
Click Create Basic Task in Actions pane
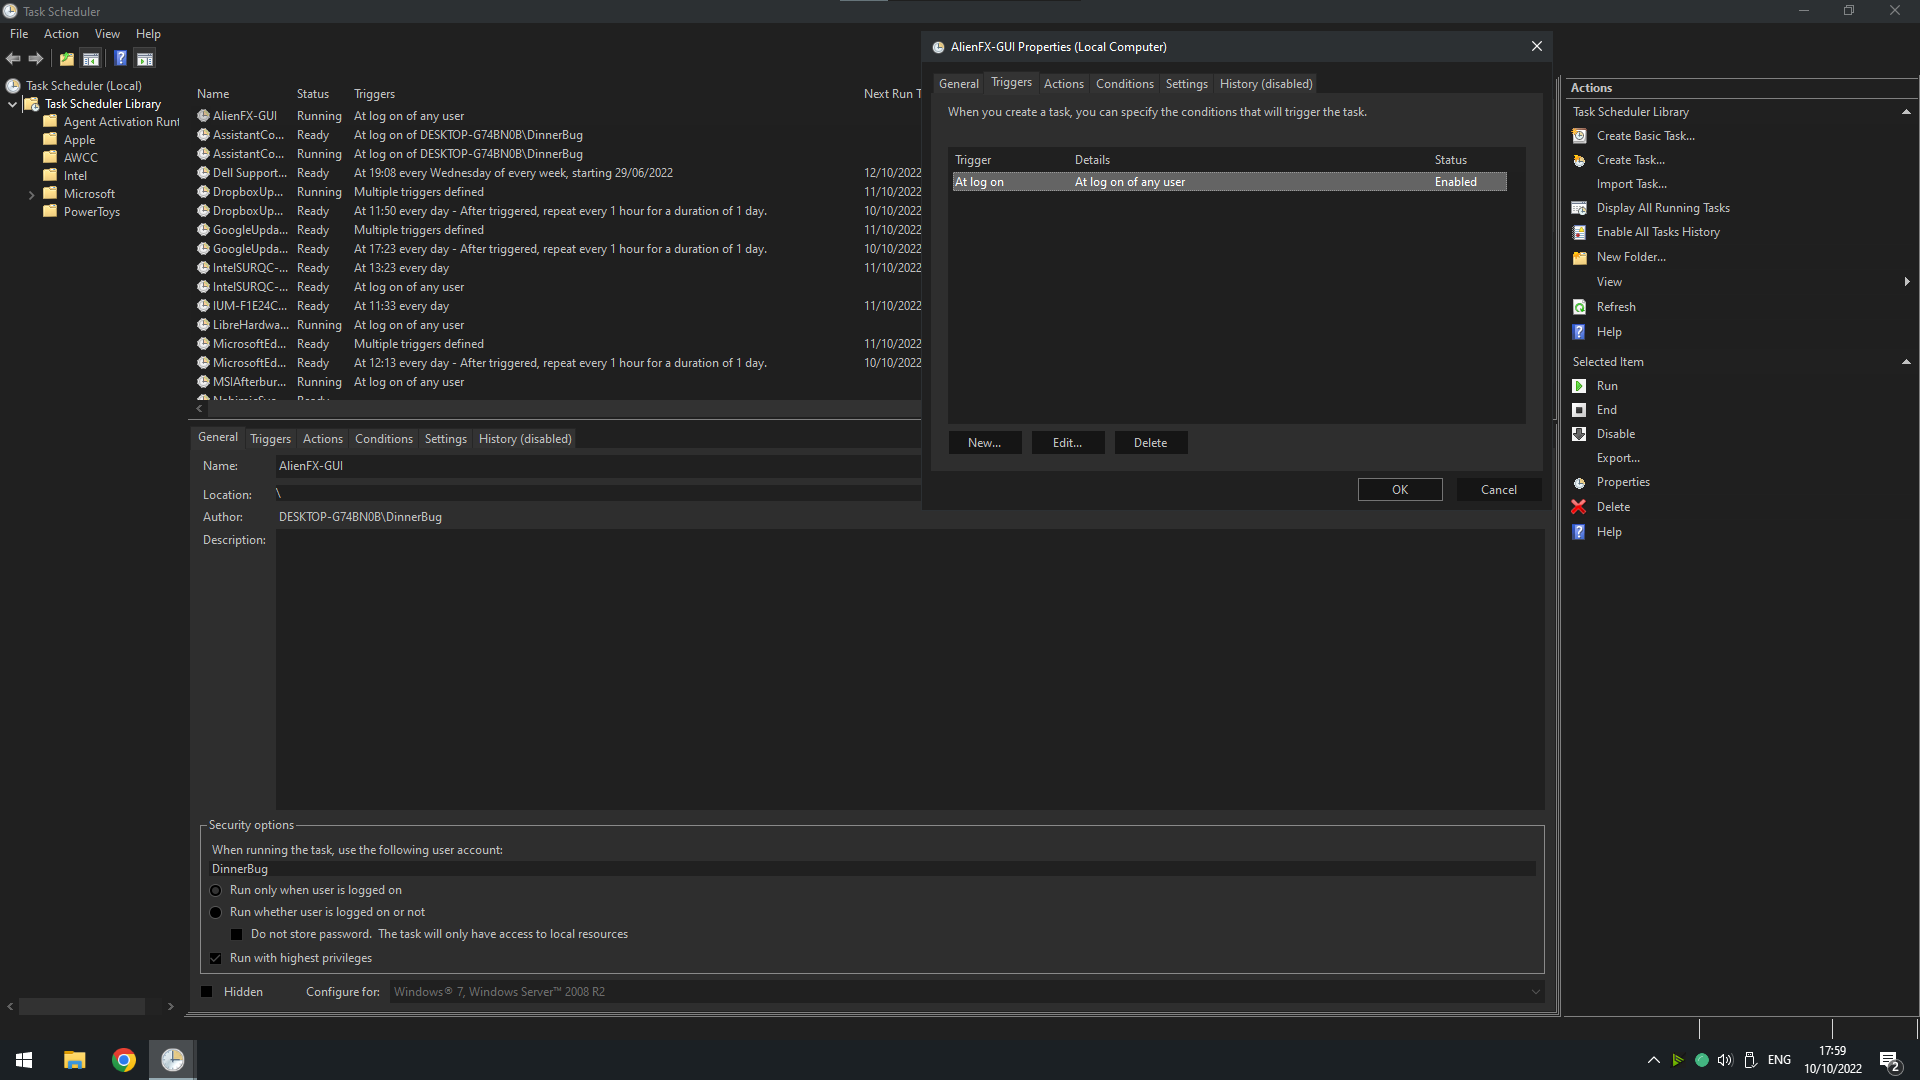point(1646,135)
